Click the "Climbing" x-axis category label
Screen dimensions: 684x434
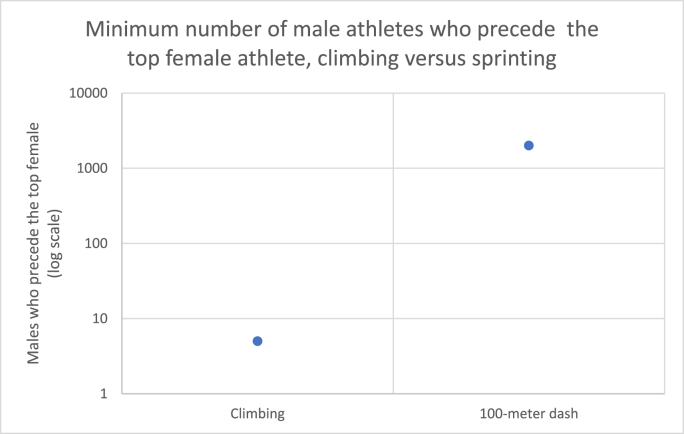tap(257, 413)
